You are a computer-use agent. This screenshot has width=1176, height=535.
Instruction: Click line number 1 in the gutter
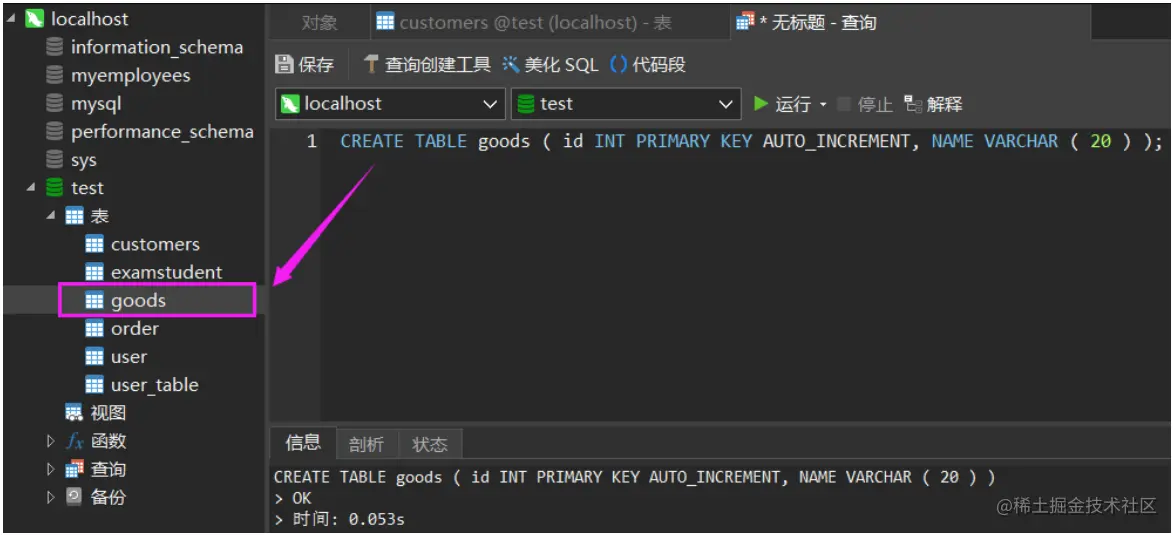(x=311, y=141)
